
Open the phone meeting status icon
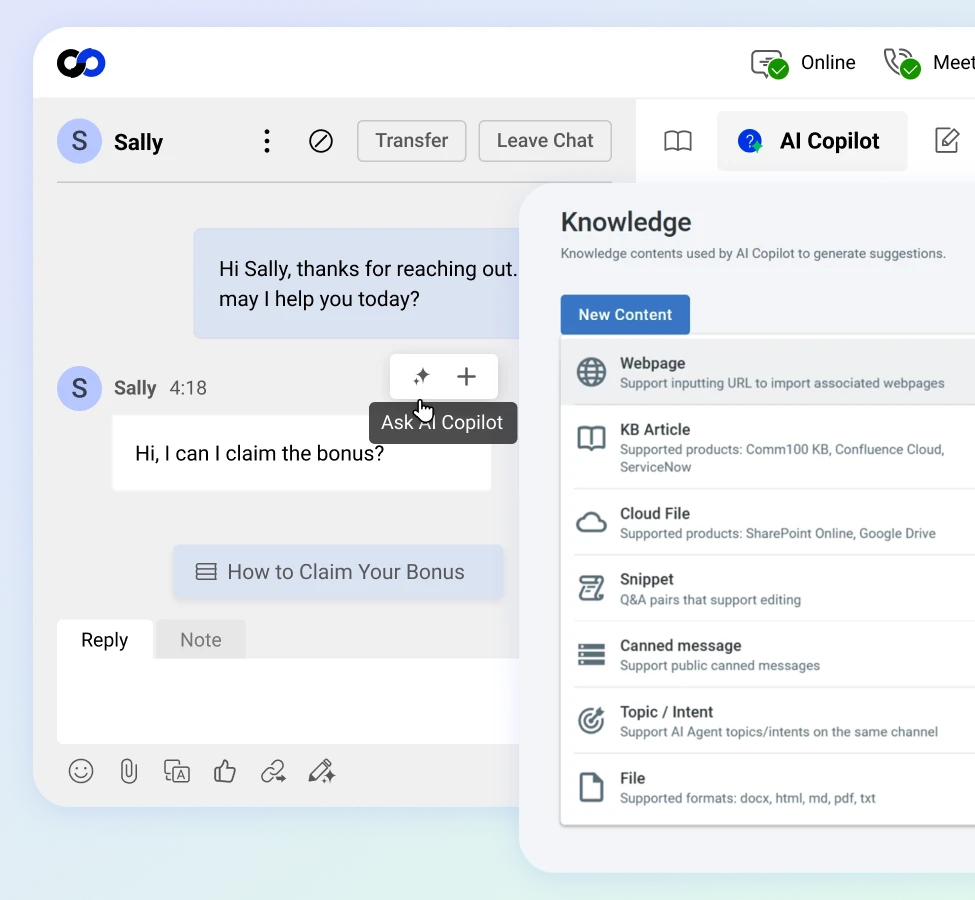[x=902, y=63]
